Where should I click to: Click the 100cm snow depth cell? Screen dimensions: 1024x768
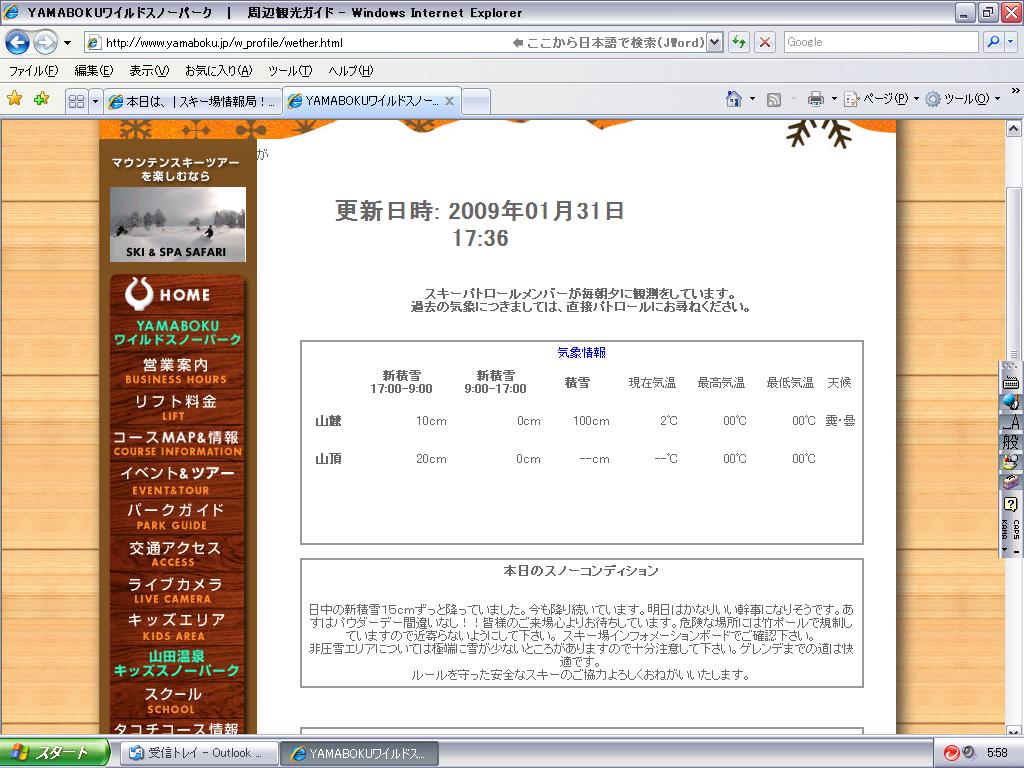pyautogui.click(x=591, y=421)
